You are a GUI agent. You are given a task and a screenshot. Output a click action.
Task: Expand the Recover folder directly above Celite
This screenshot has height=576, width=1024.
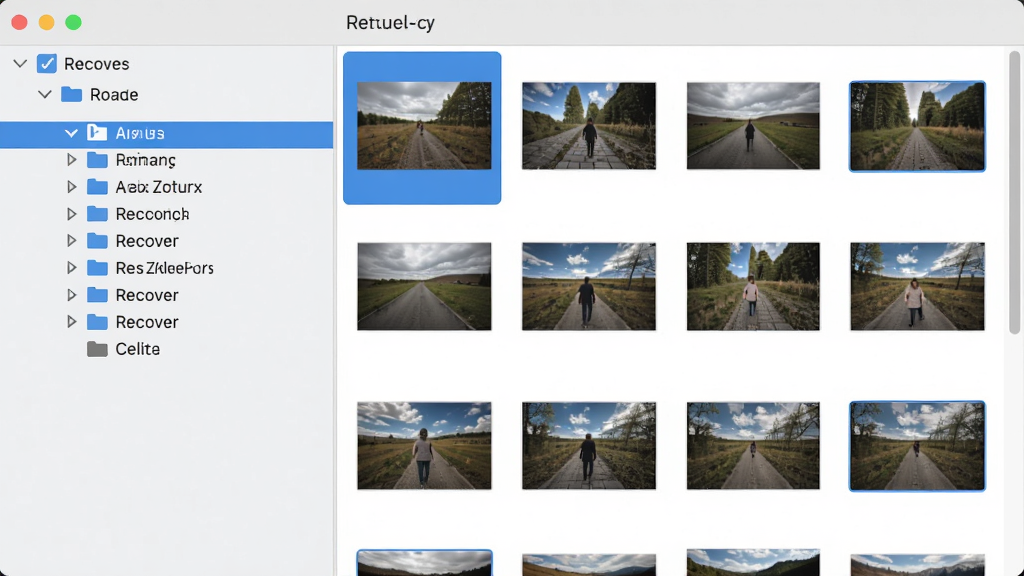[71, 321]
